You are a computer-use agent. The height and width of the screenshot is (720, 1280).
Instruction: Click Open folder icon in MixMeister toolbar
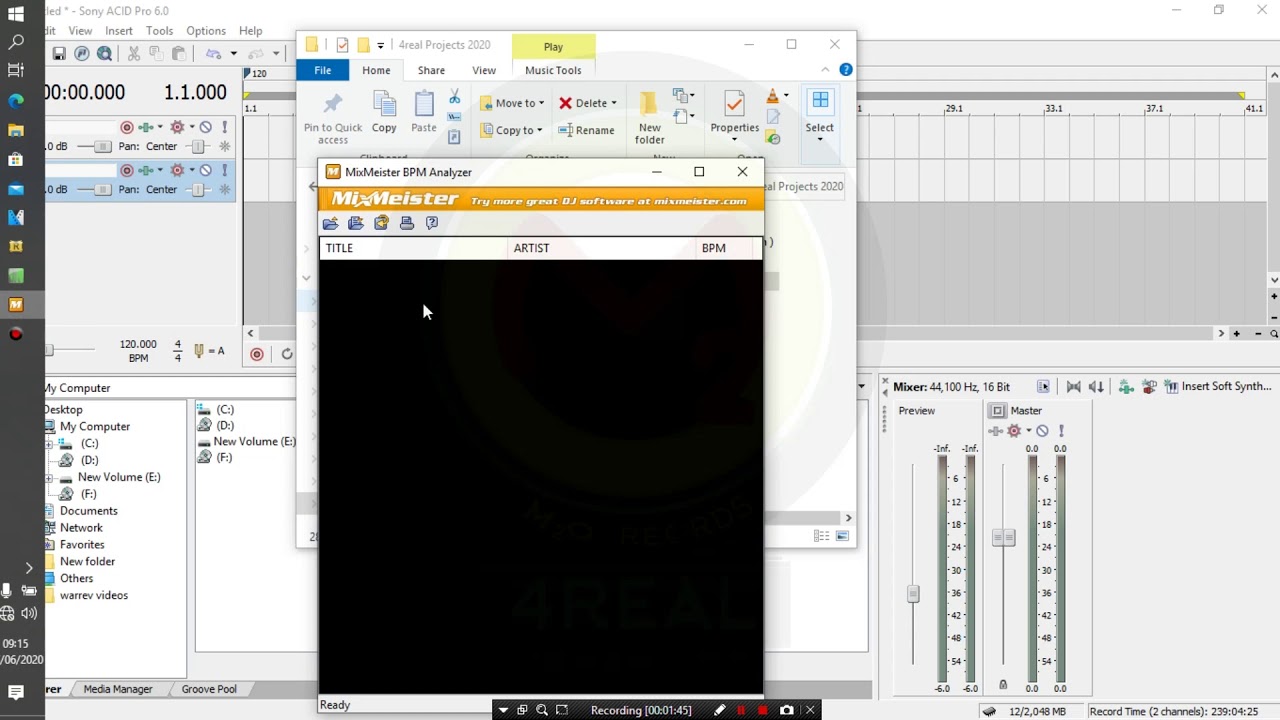pos(355,223)
